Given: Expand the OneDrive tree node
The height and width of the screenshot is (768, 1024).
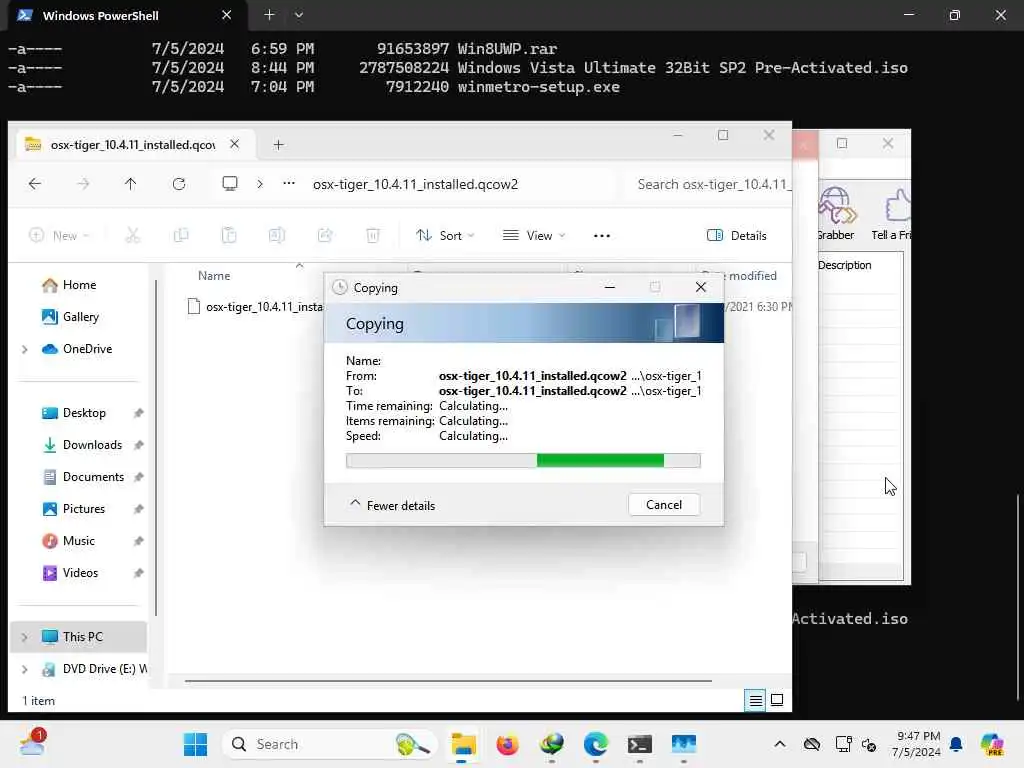Looking at the screenshot, I should click(25, 349).
